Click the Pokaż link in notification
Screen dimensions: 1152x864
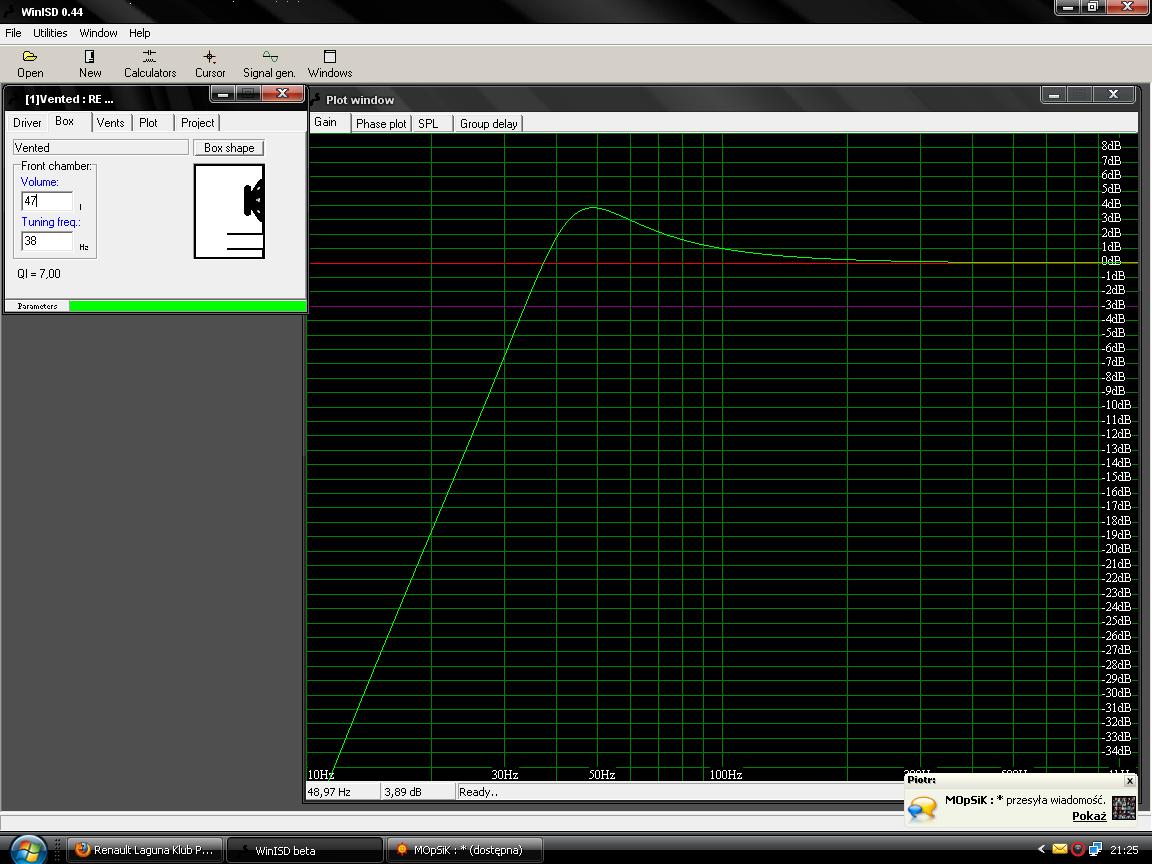(x=1088, y=816)
